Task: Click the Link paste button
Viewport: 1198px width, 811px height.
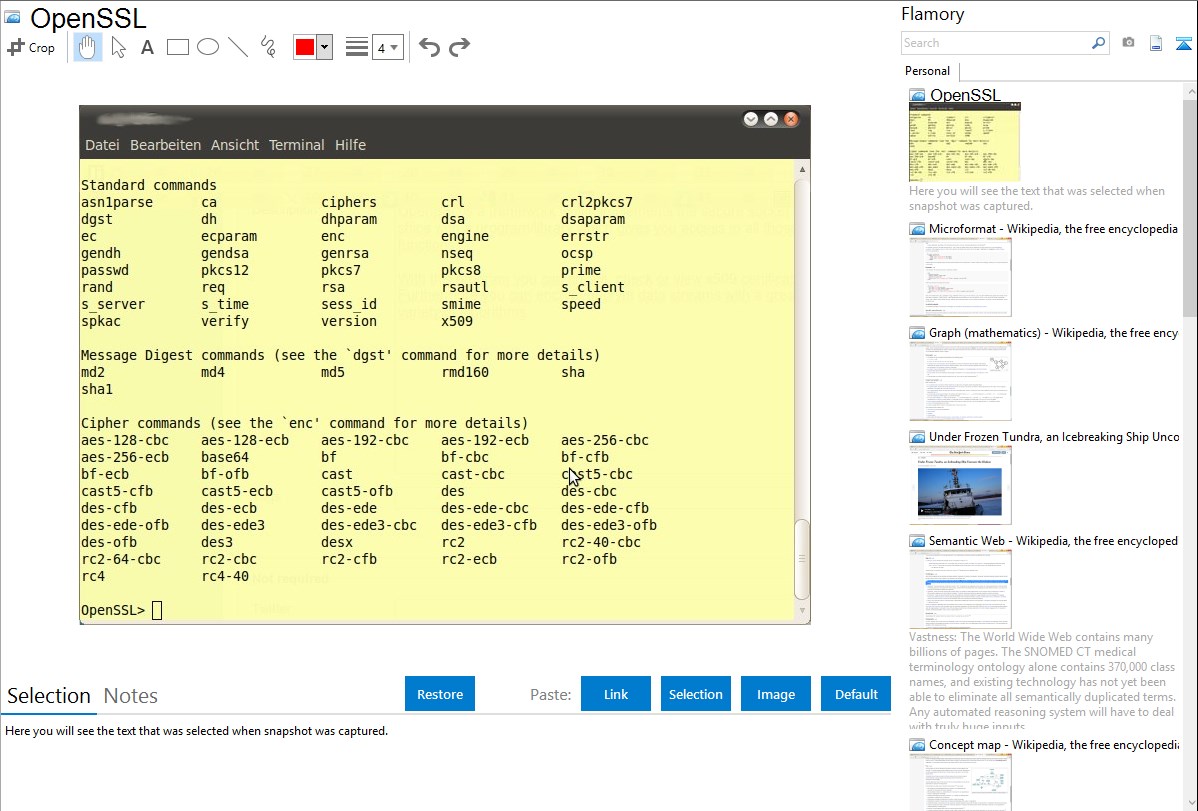Action: (x=616, y=694)
